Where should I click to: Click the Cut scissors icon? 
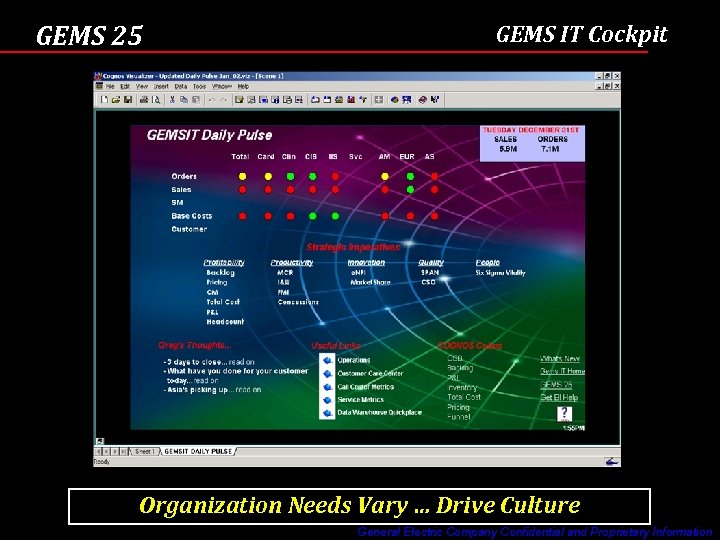[172, 100]
